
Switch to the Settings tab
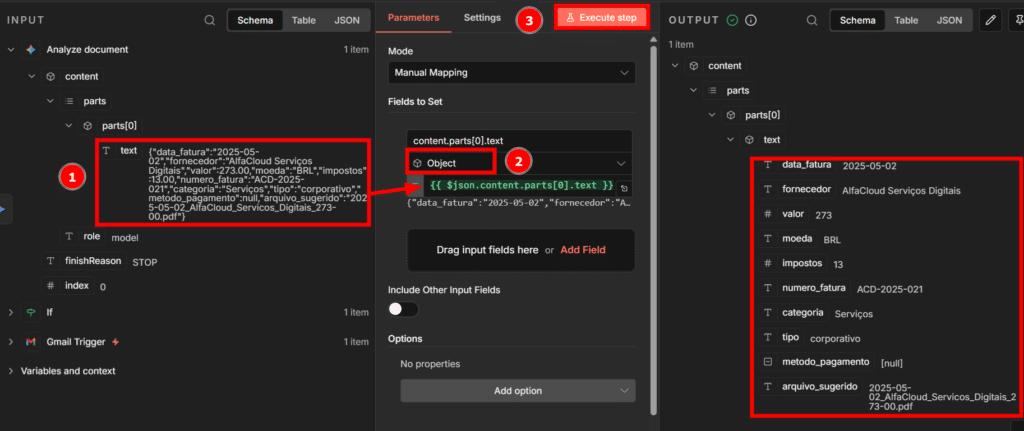coord(483,18)
